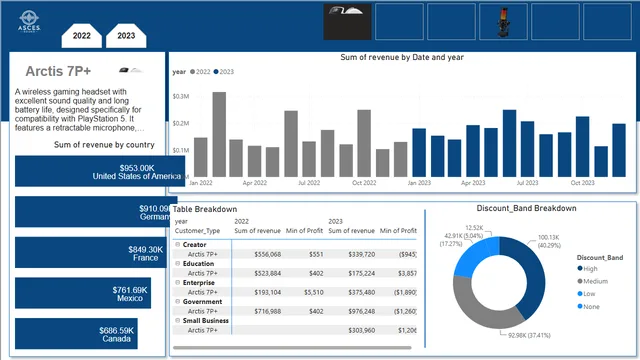This screenshot has width=640, height=360.
Task: Select the headset product thumbnail in header
Action: (x=347, y=22)
